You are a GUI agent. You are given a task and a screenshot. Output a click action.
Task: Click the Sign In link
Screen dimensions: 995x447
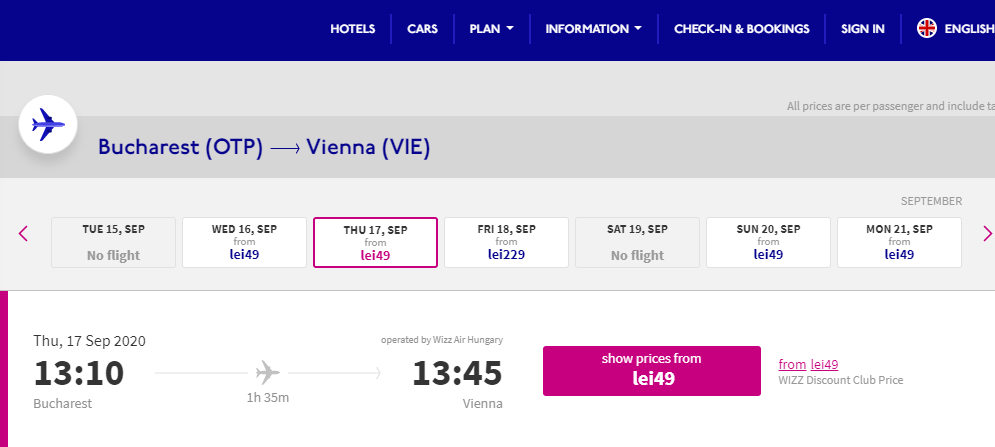click(x=862, y=29)
